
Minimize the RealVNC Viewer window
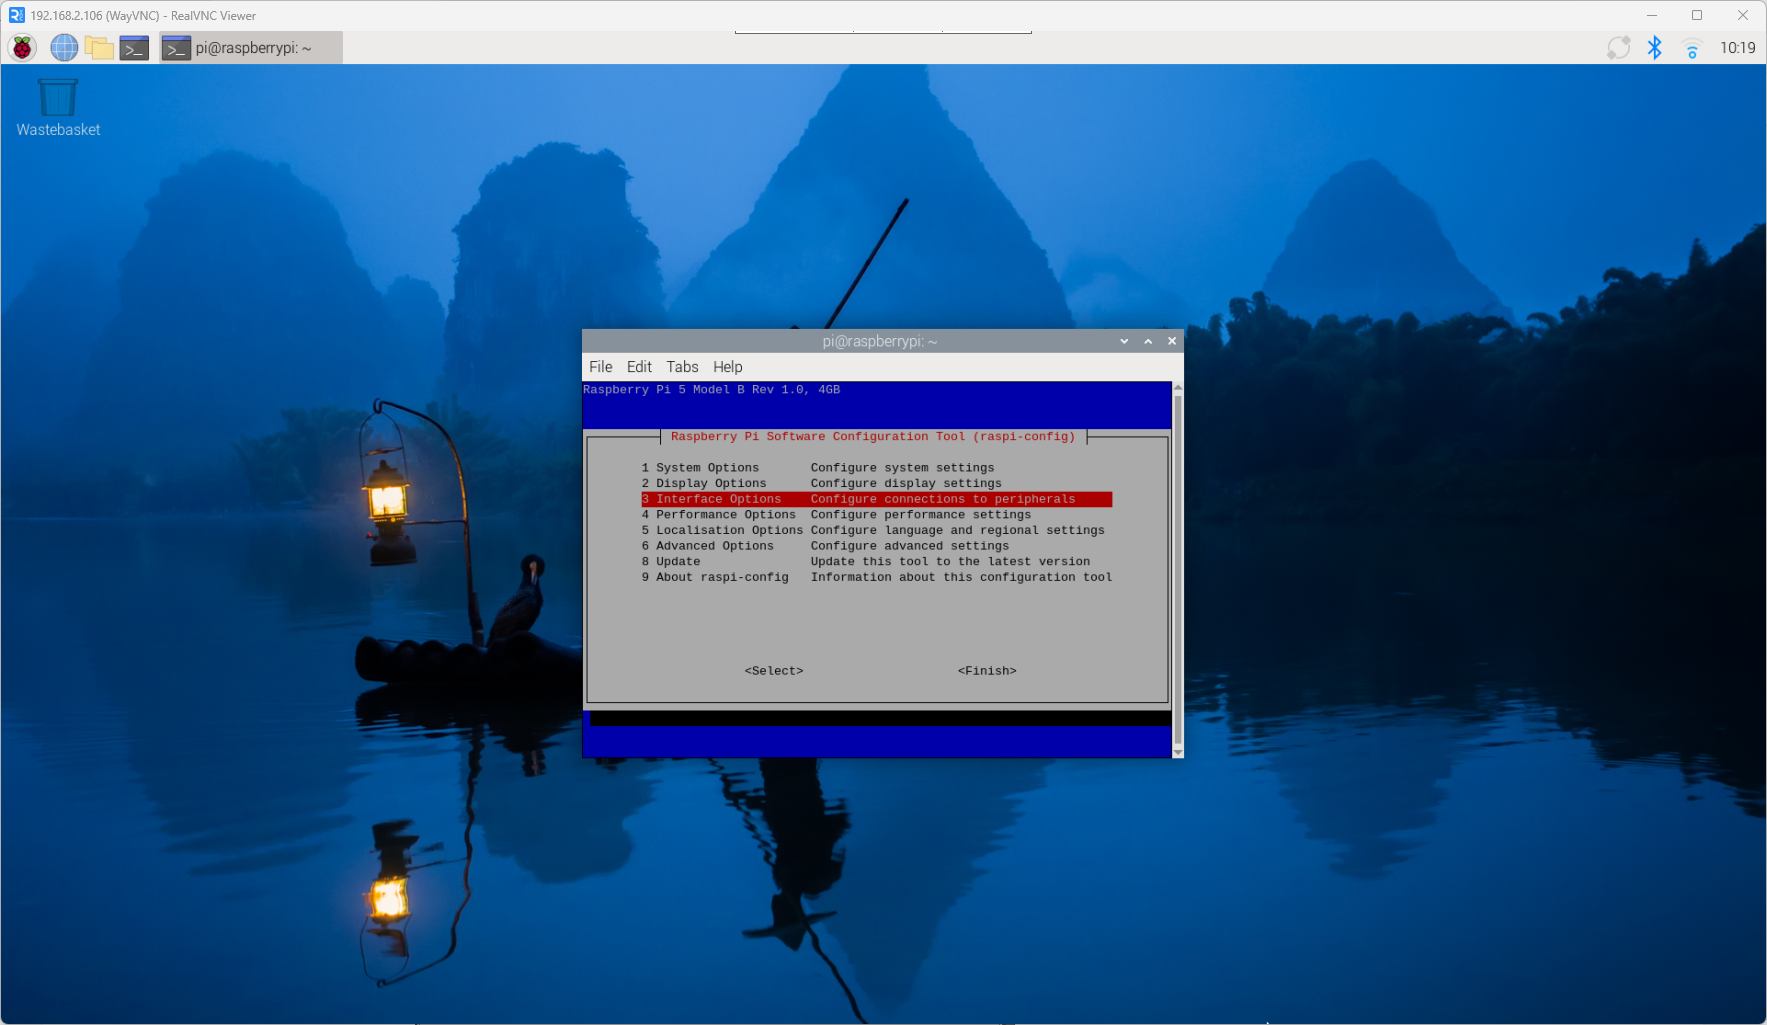(1652, 15)
